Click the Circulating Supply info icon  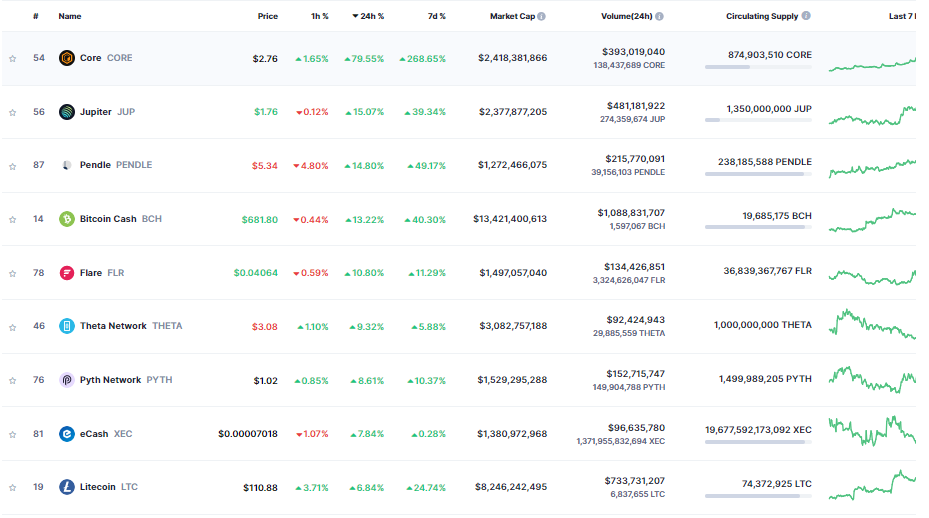806,16
